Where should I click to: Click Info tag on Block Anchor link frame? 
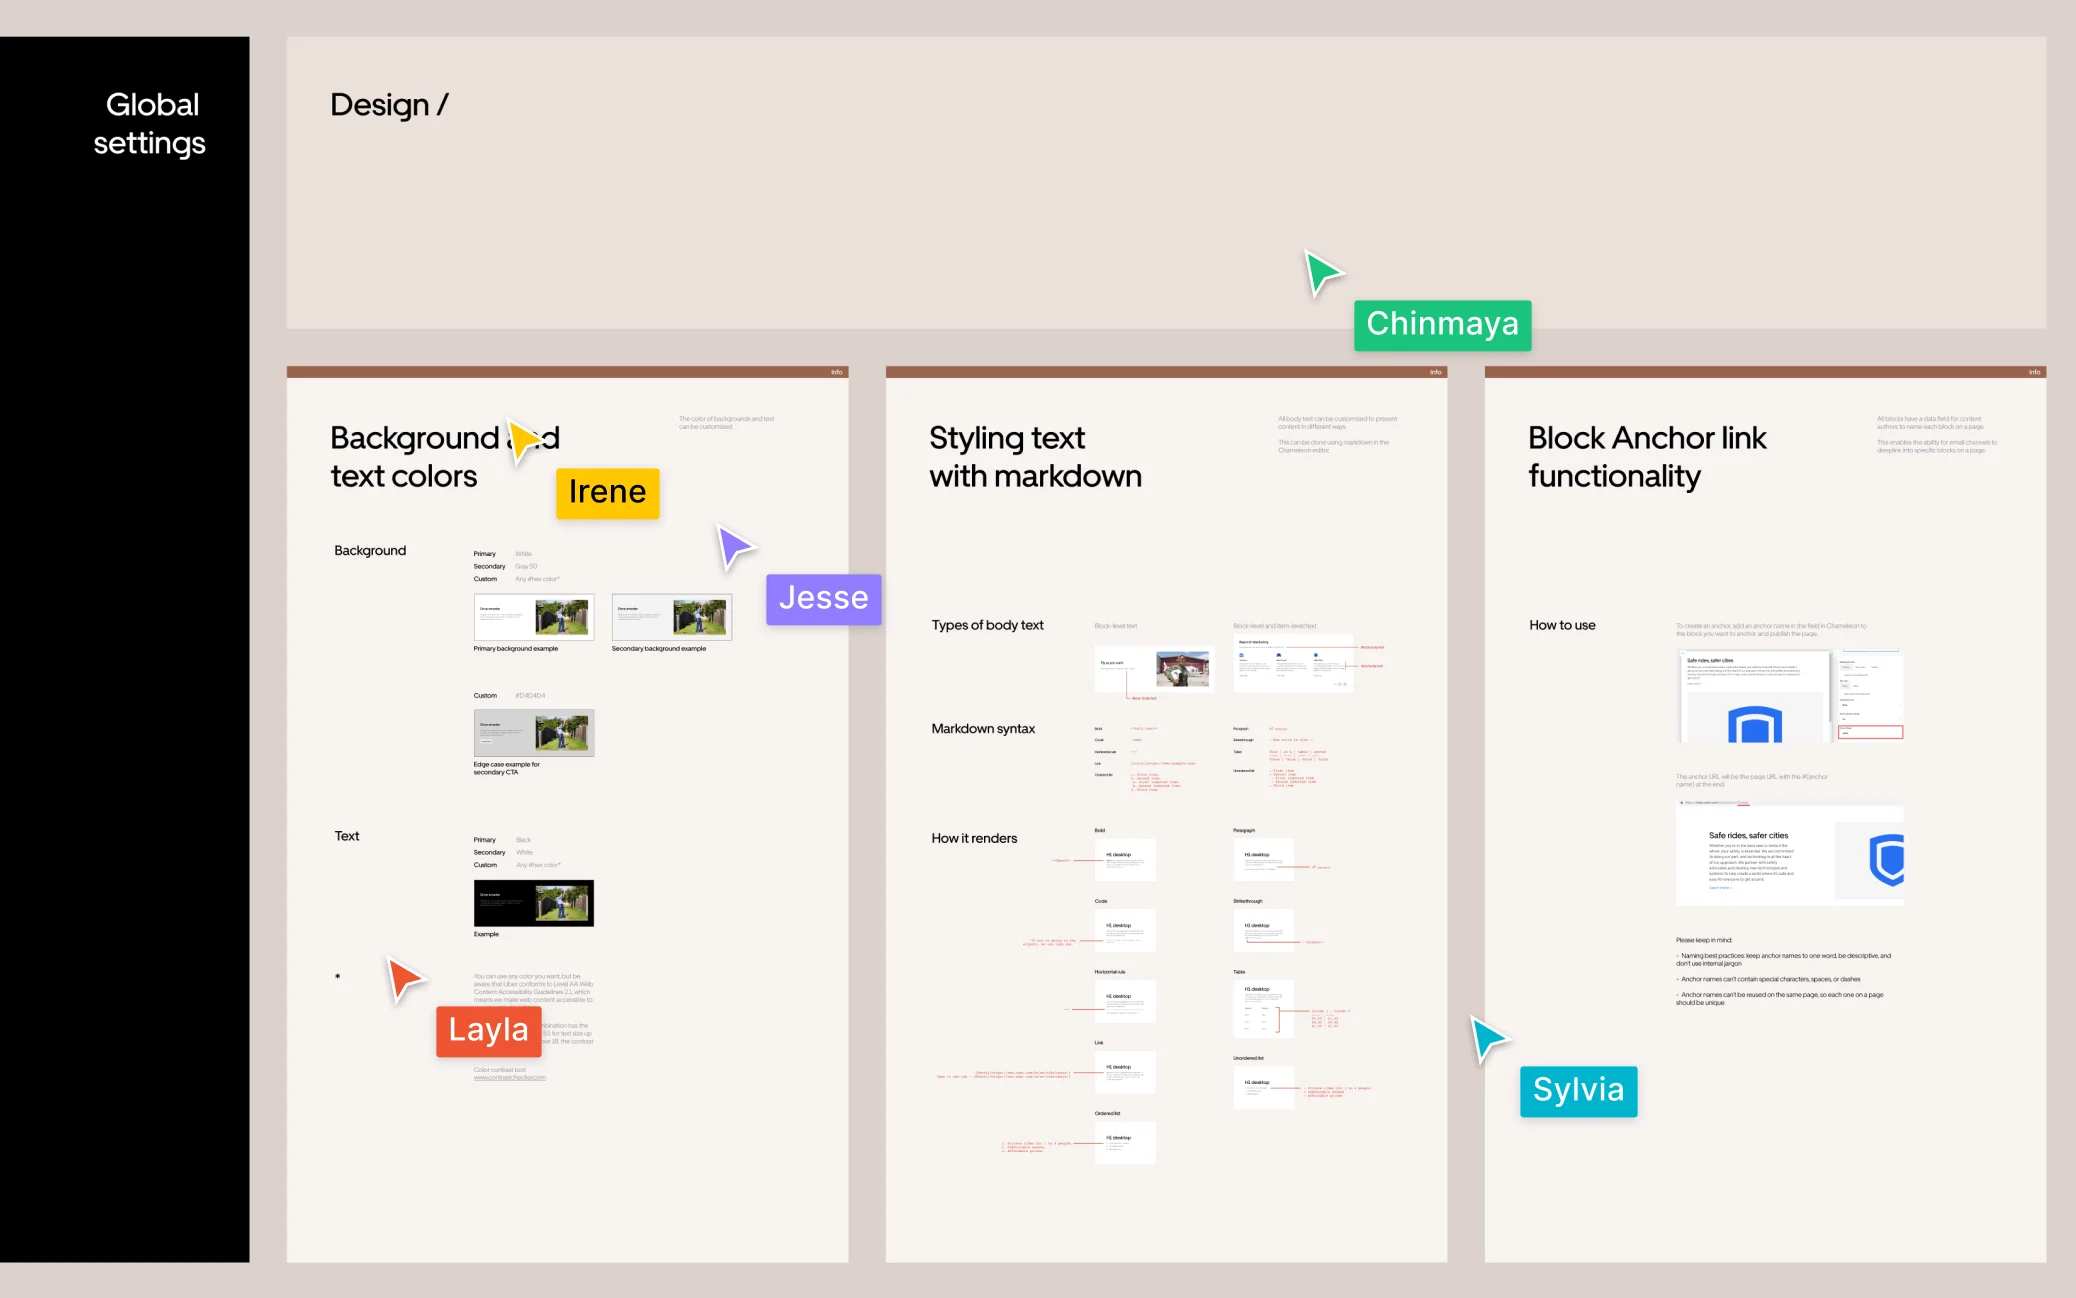(2034, 372)
